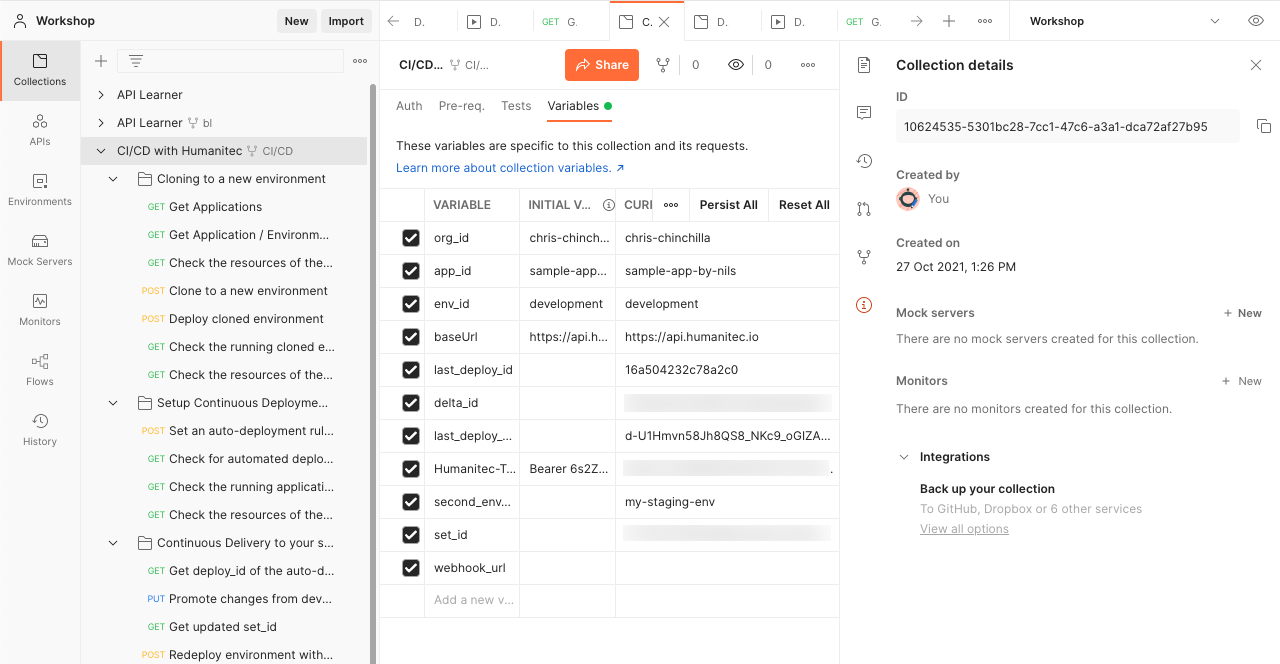The image size is (1280, 664).
Task: Watch the collection via the eye toggle
Action: [735, 64]
